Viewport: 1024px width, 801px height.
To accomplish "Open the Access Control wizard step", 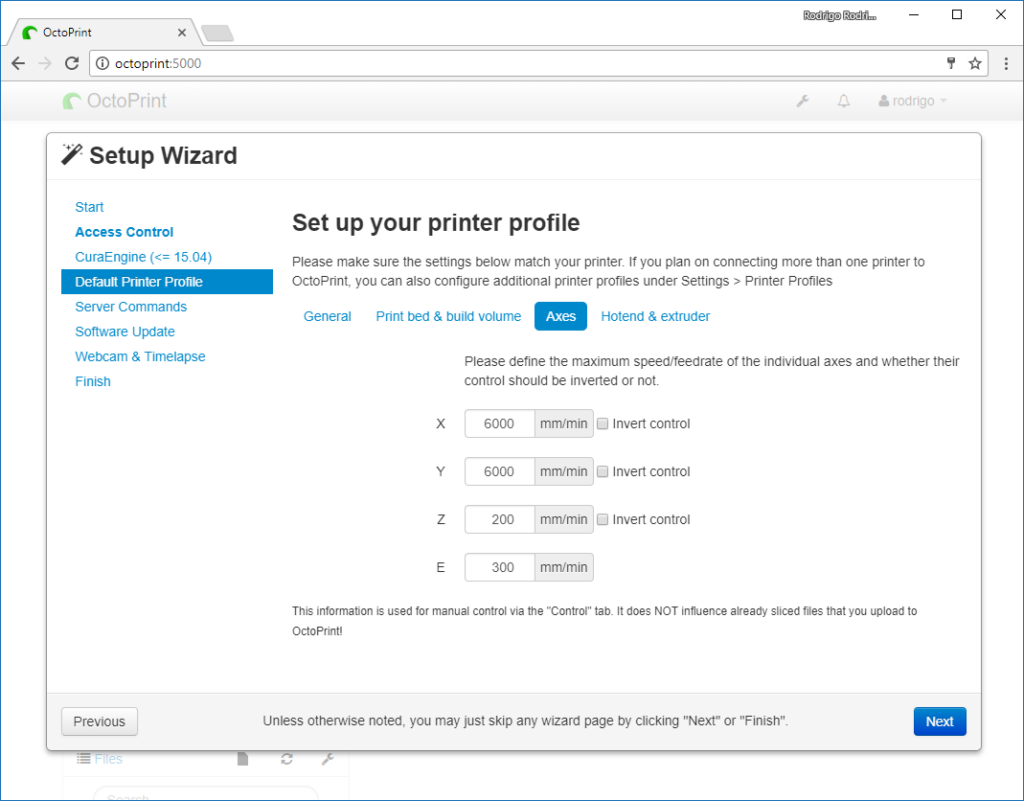I will [x=124, y=232].
